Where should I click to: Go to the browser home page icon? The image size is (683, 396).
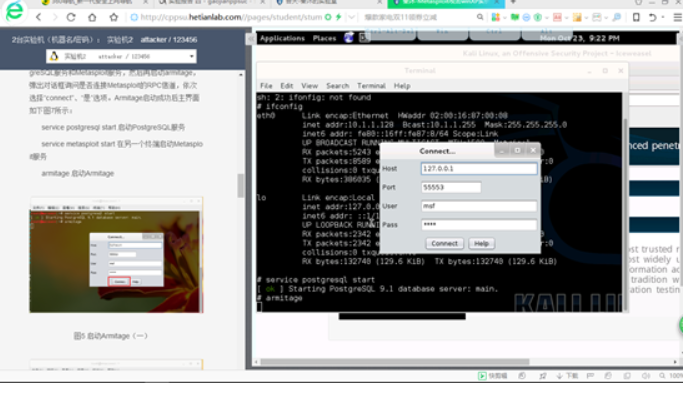[x=92, y=17]
